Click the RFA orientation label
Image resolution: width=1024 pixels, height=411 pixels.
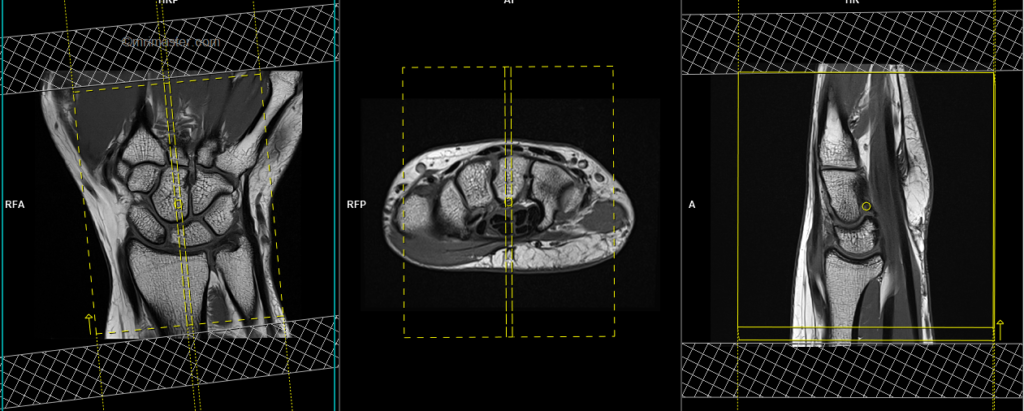click(14, 205)
